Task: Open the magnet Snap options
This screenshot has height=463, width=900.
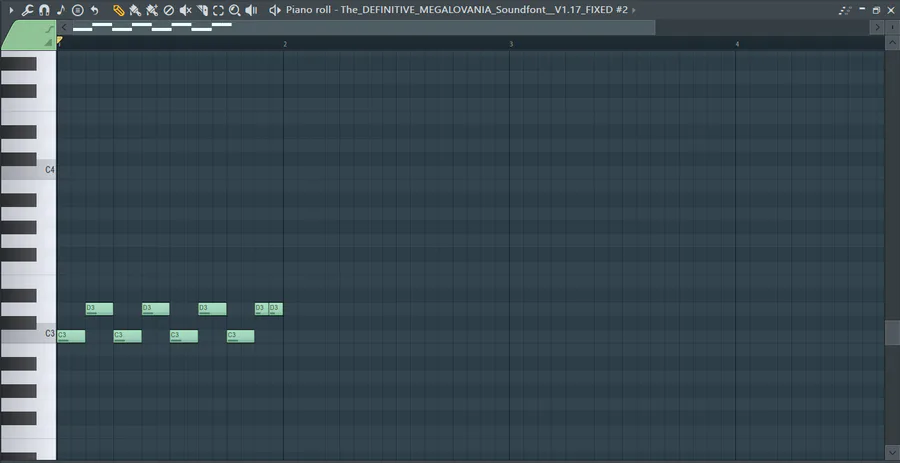Action: pyautogui.click(x=44, y=10)
